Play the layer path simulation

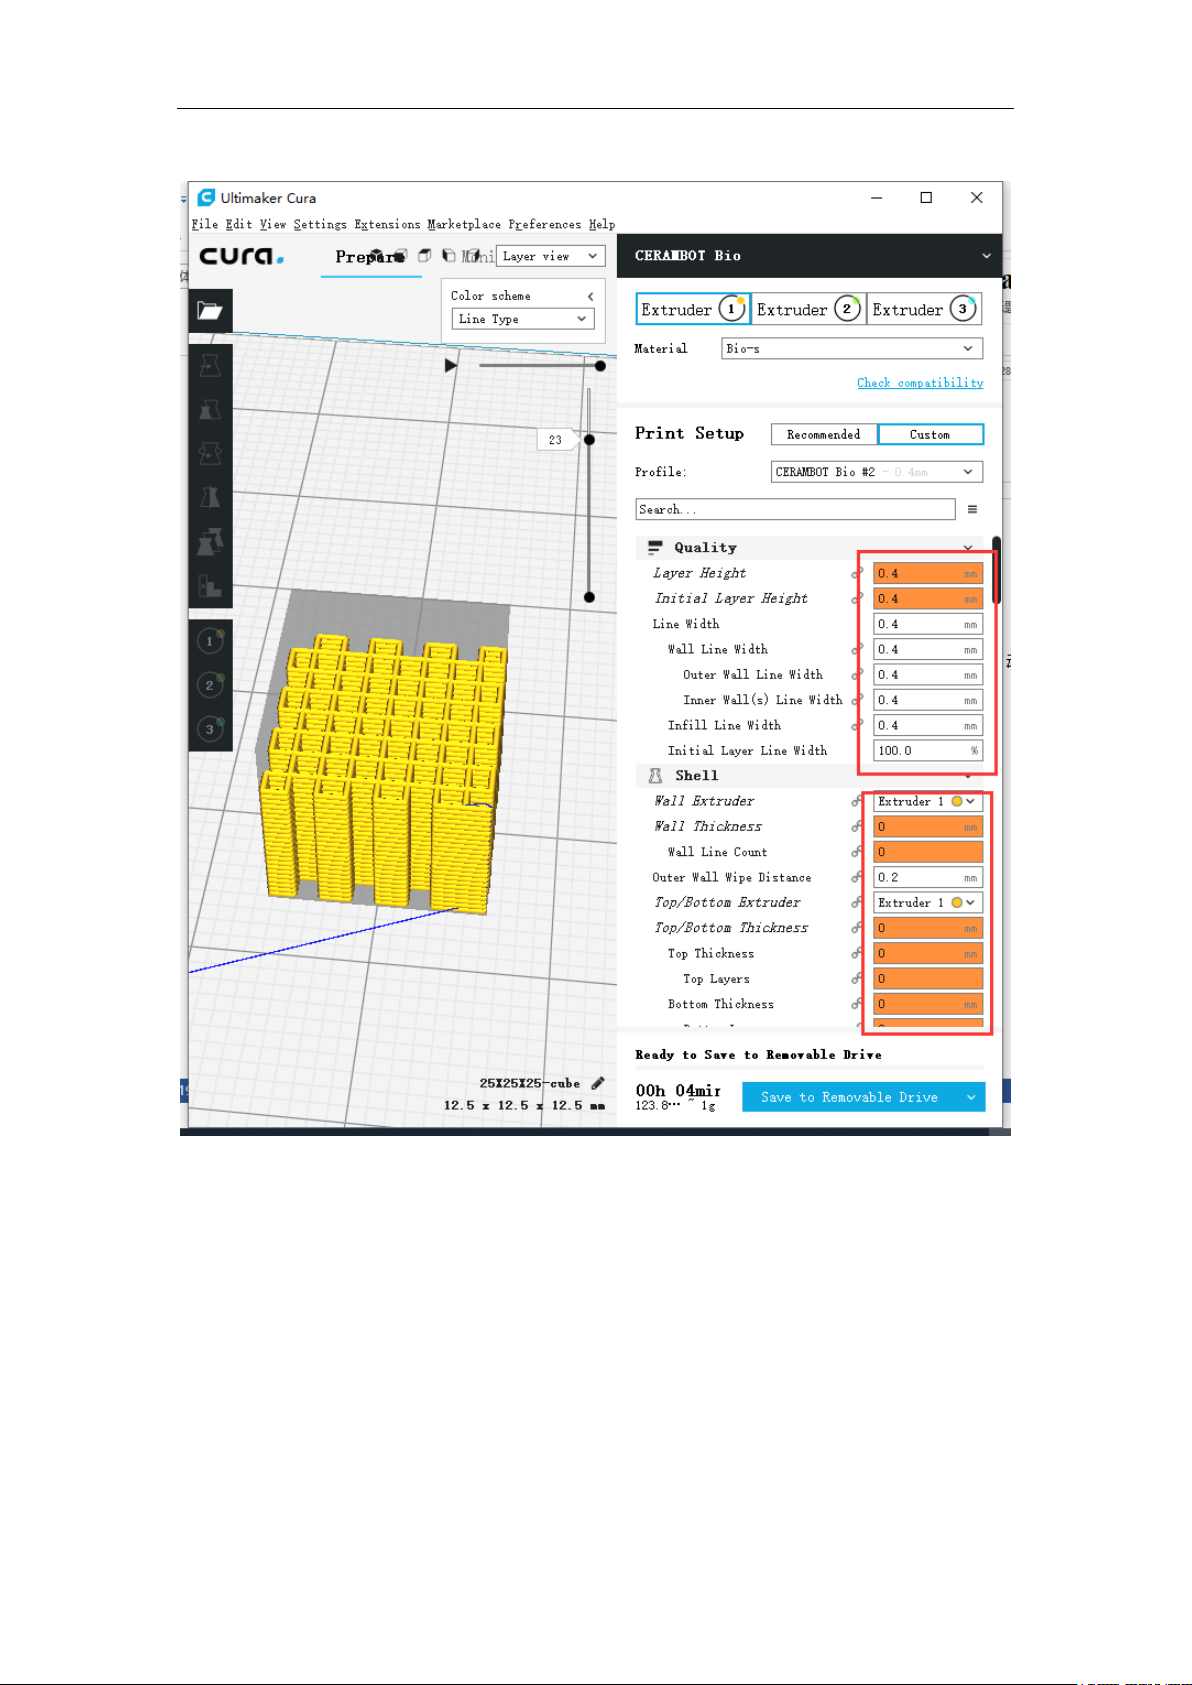(451, 366)
